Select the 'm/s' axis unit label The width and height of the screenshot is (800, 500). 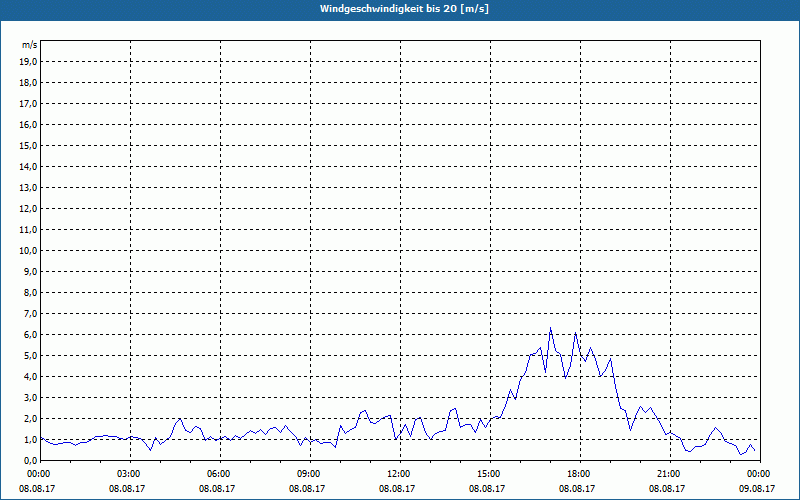click(x=30, y=45)
